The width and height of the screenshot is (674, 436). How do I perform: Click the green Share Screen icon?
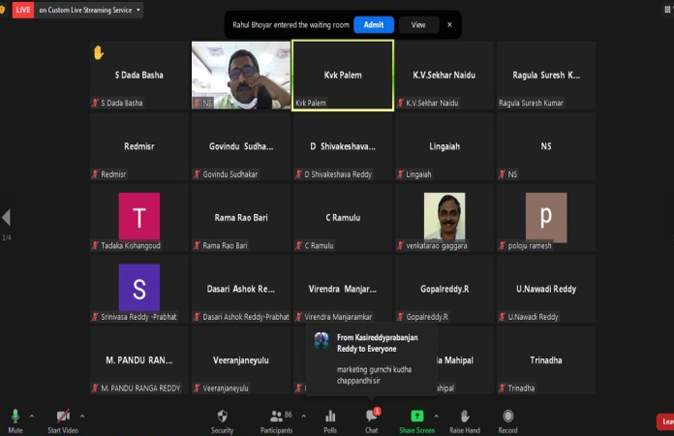[417, 418]
